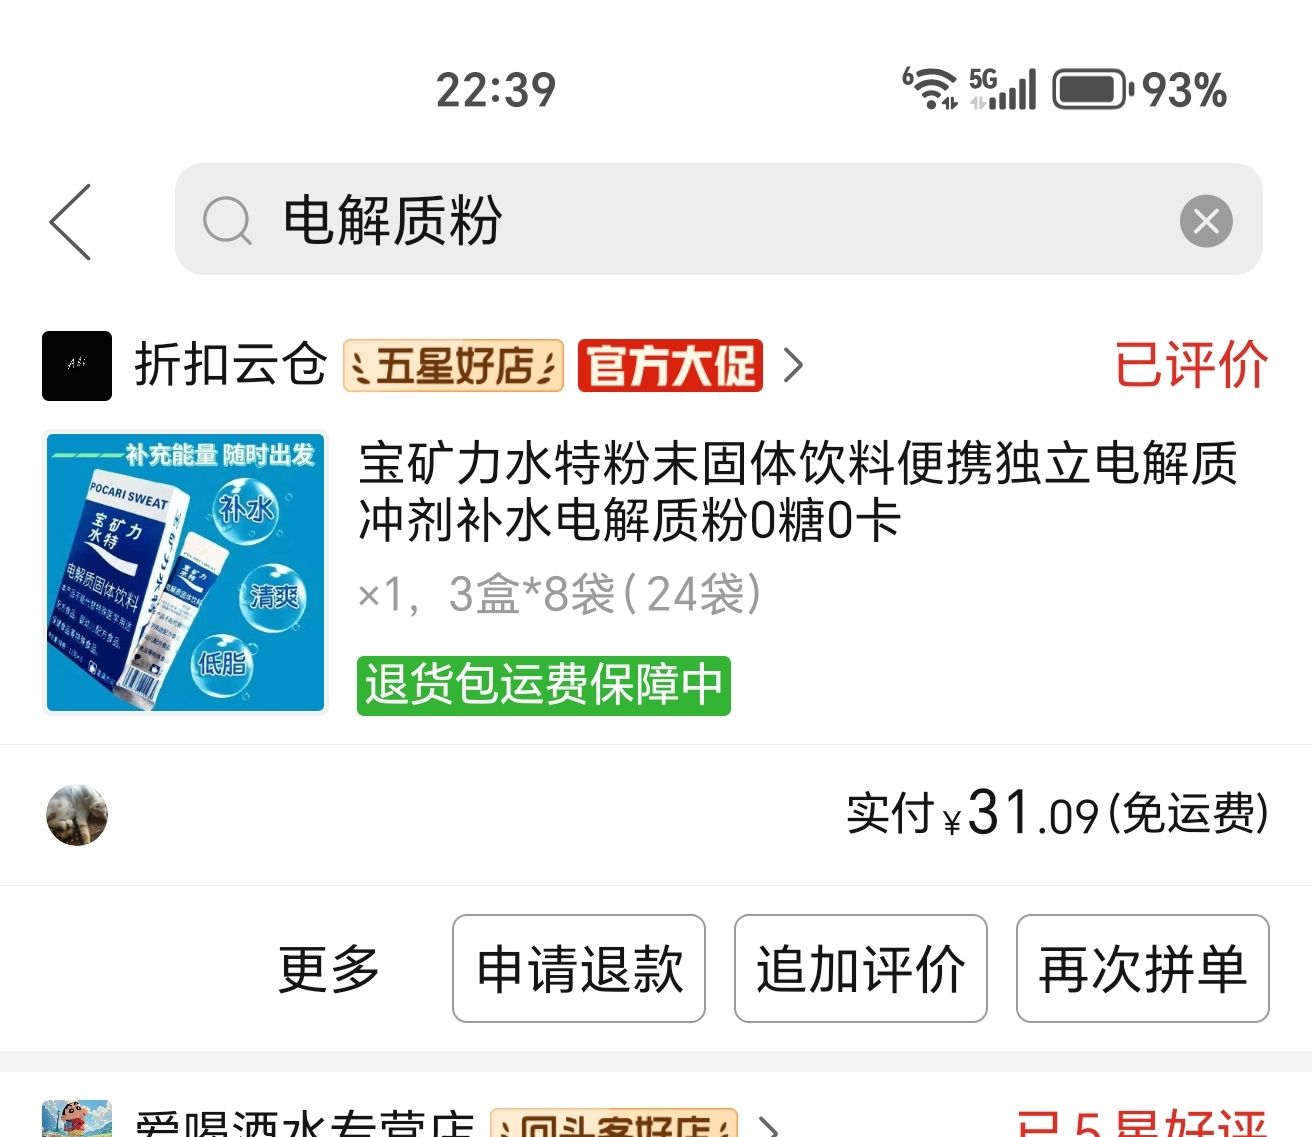Expand store page via chevron arrow

point(794,366)
